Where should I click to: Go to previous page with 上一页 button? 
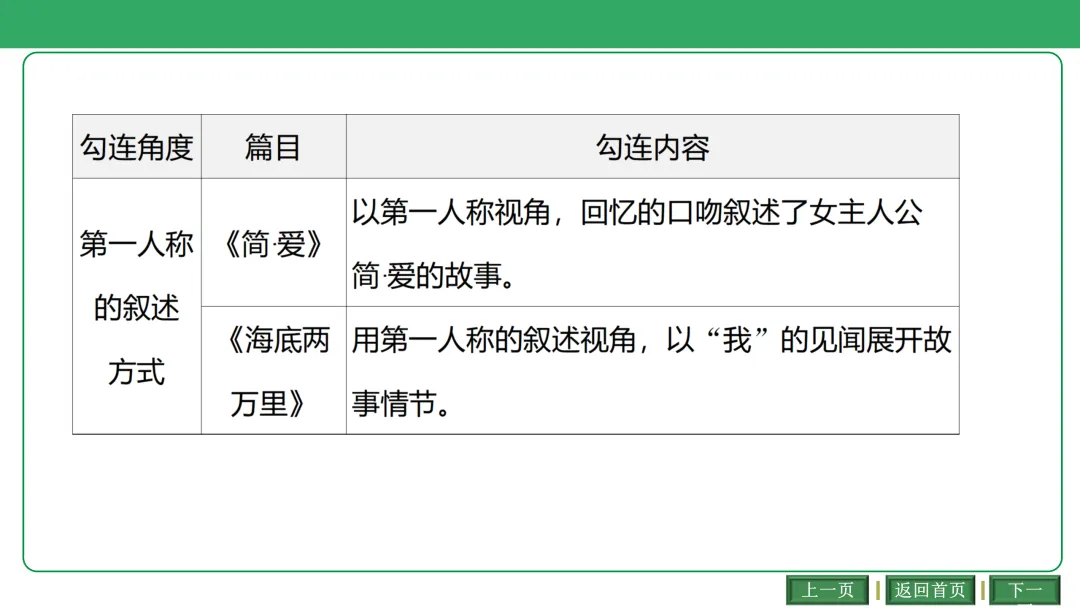coord(827,590)
